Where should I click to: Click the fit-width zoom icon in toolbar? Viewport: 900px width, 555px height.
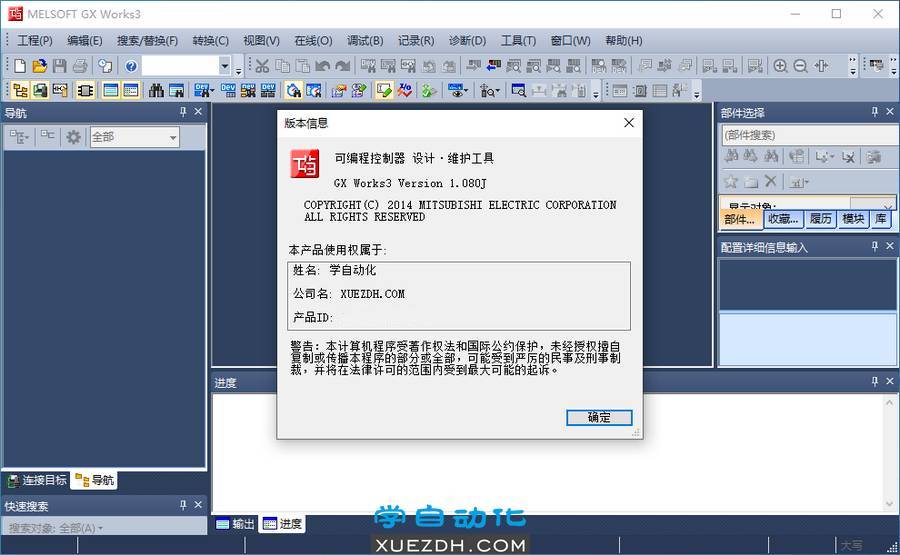[821, 66]
